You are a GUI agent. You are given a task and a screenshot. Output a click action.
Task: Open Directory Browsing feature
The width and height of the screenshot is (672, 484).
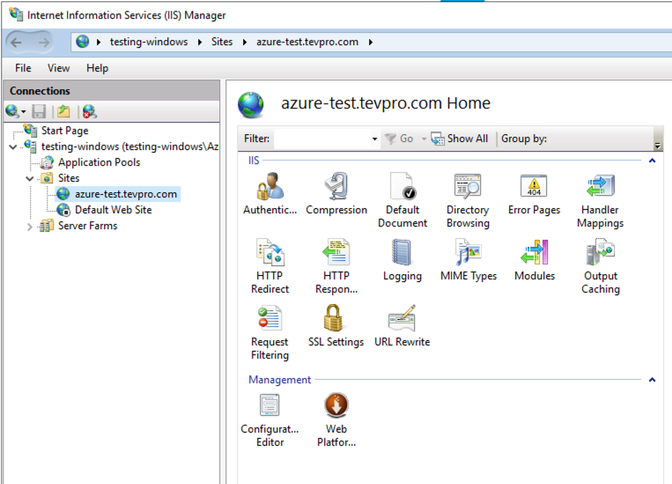[x=468, y=200]
